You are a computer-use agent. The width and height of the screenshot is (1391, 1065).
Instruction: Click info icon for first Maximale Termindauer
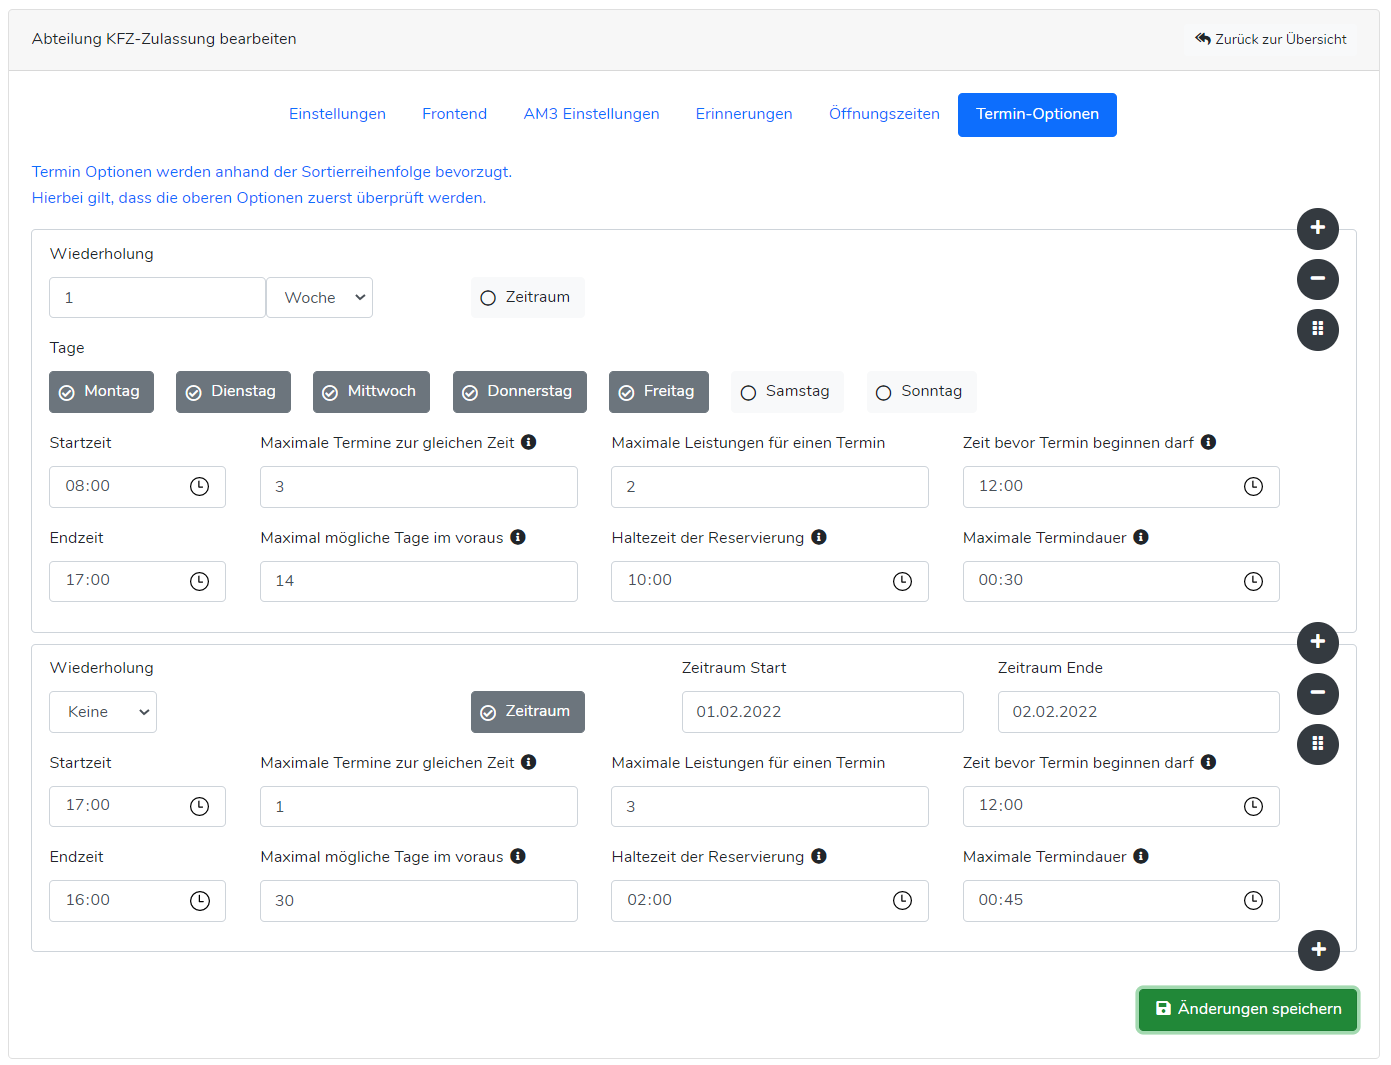(x=1141, y=537)
